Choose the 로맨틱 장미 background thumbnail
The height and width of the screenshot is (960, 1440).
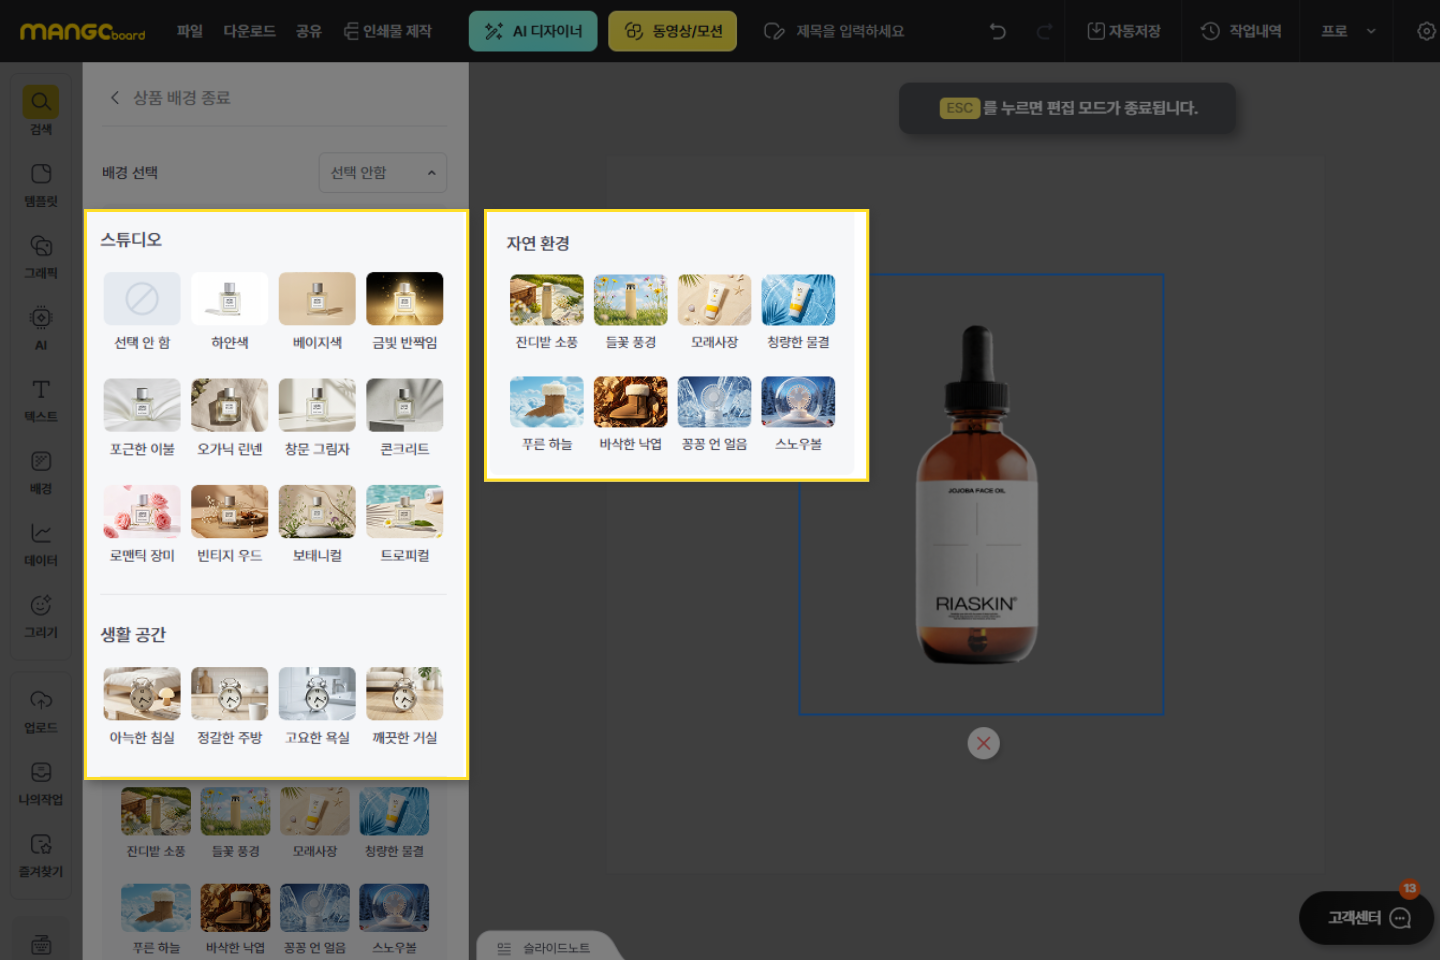coord(142,512)
